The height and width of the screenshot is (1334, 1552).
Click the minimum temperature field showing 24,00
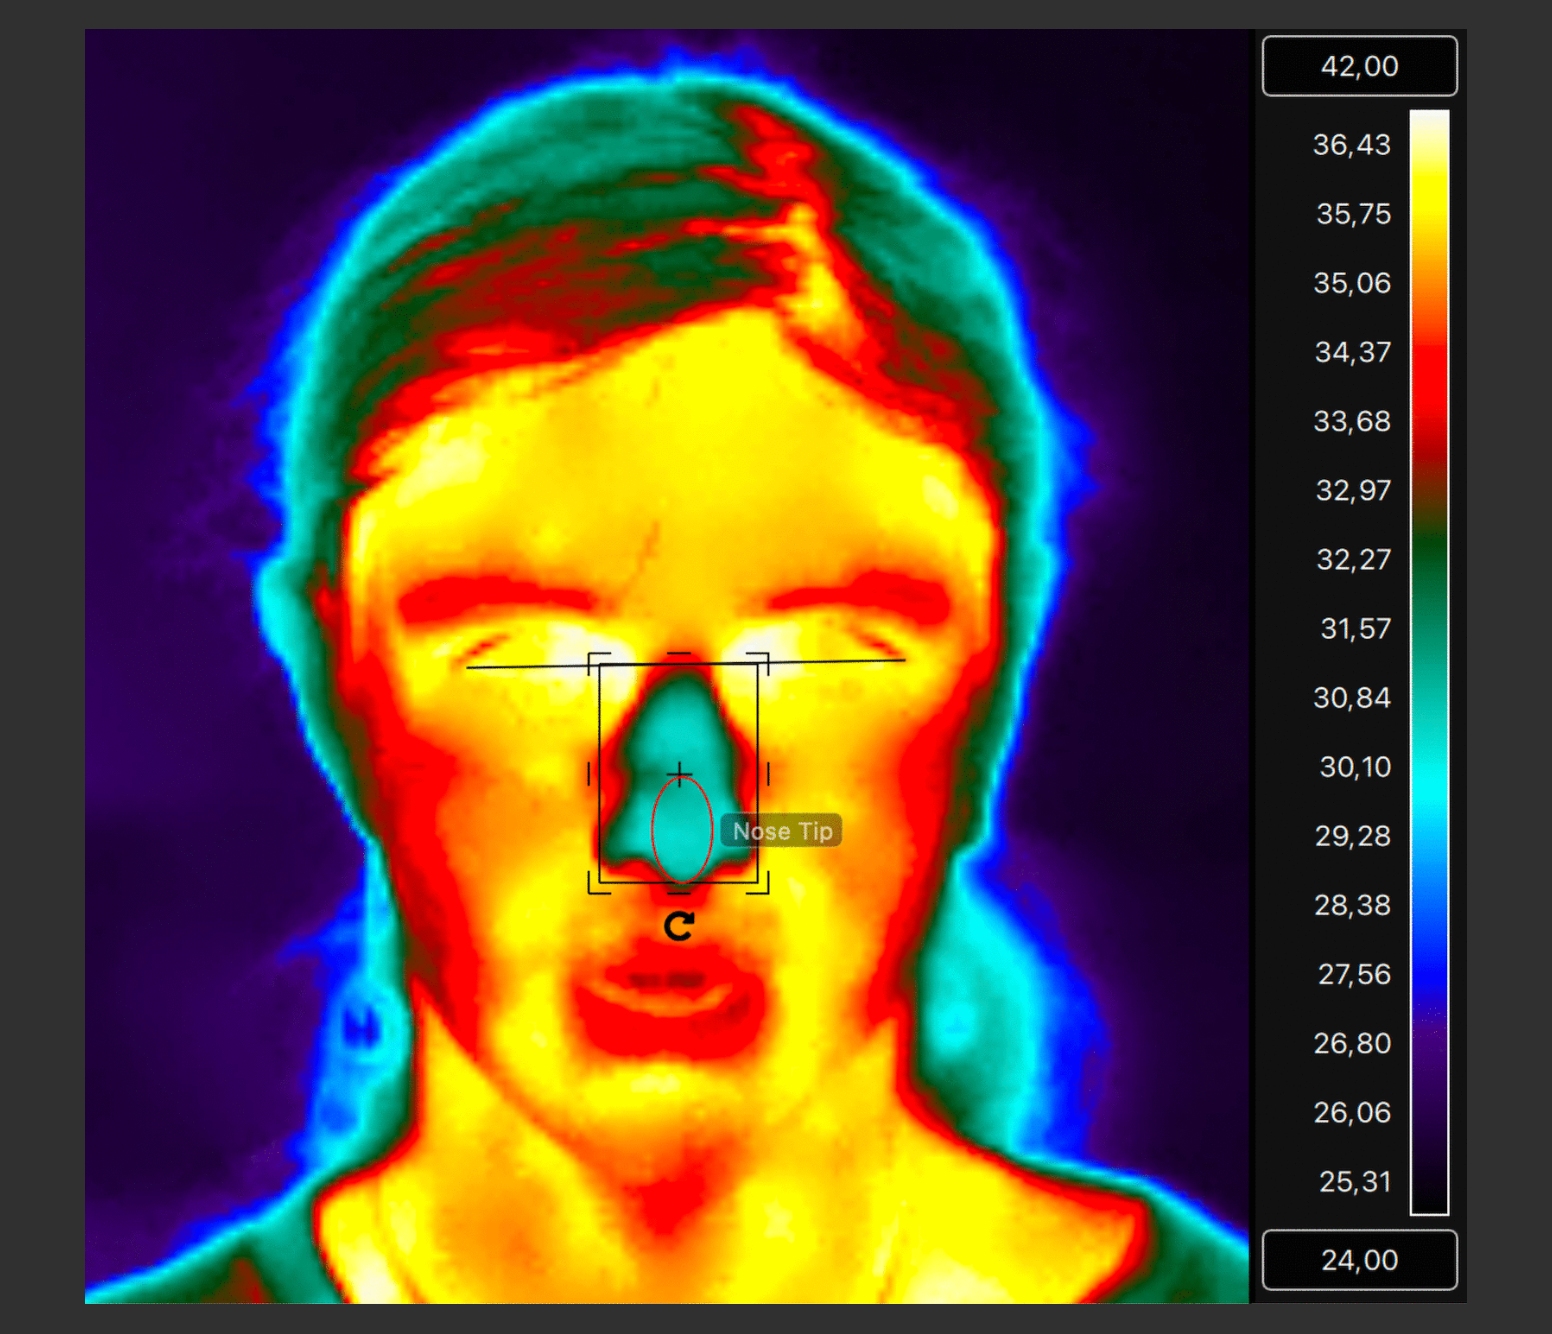pos(1359,1260)
